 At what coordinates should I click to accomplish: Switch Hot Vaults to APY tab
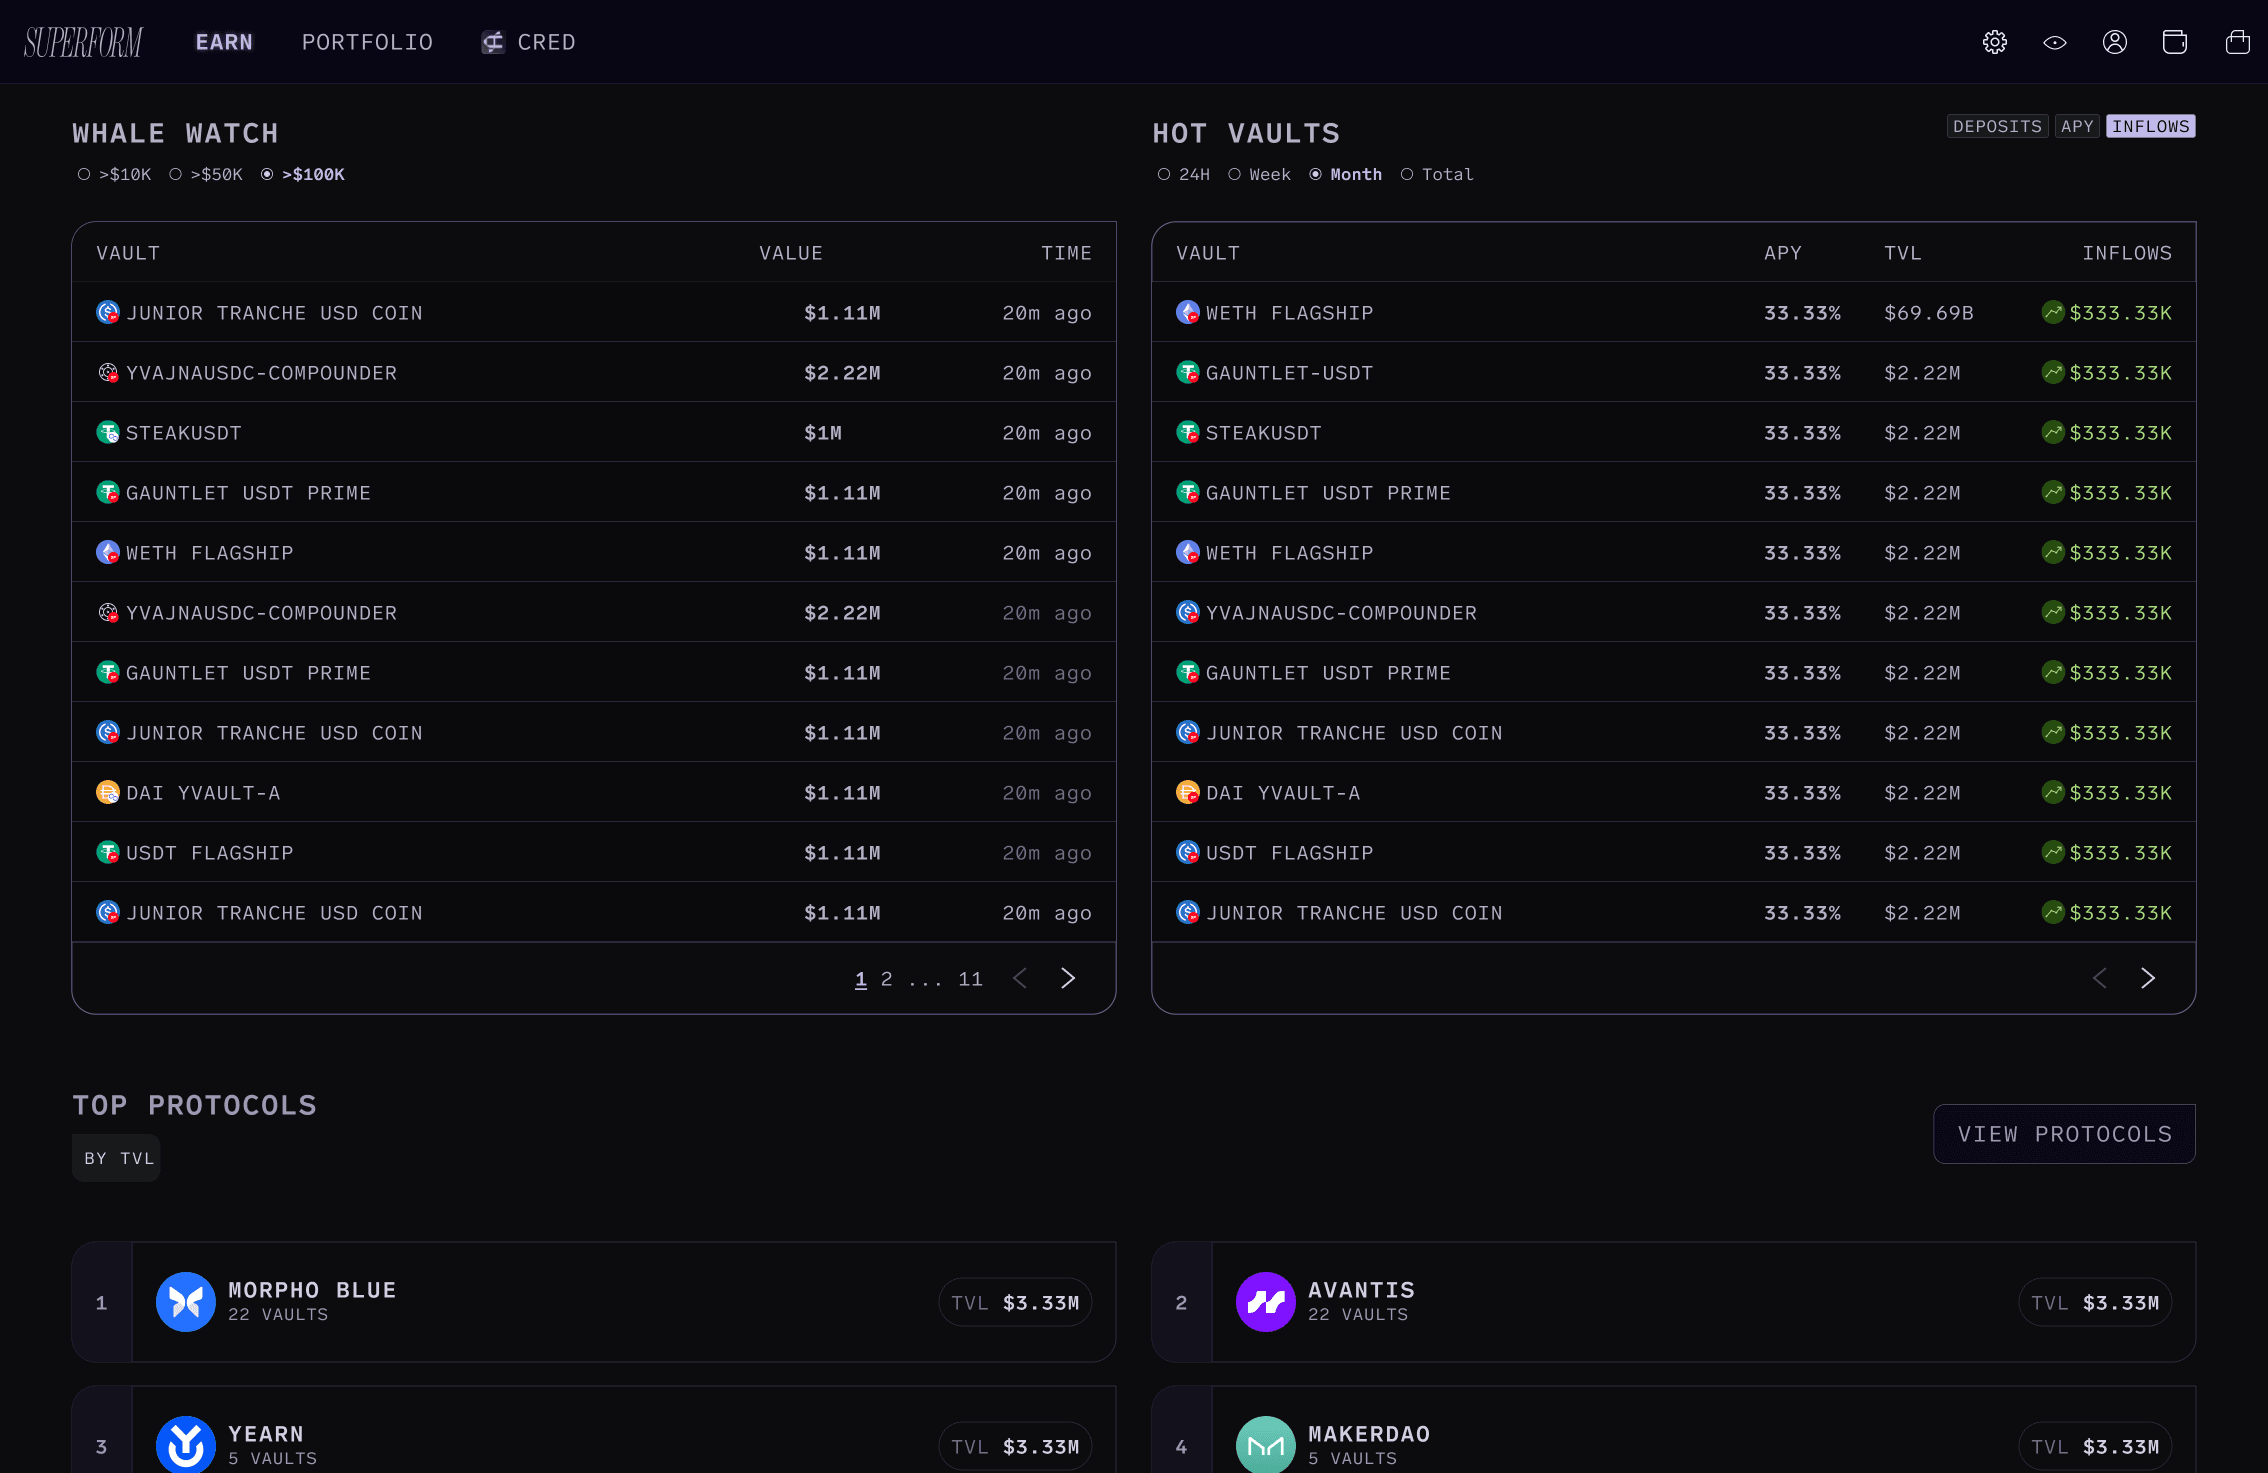click(x=2076, y=126)
